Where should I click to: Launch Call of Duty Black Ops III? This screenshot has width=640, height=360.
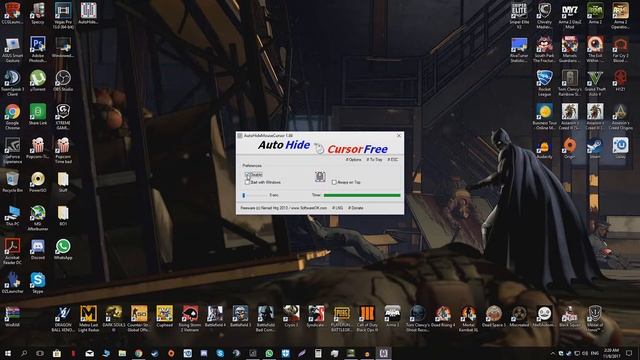click(x=367, y=319)
